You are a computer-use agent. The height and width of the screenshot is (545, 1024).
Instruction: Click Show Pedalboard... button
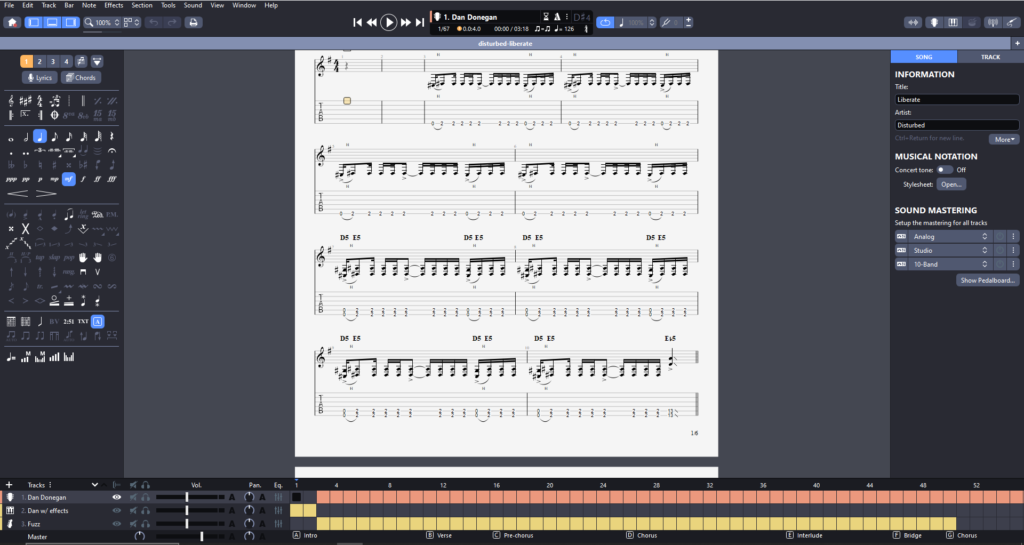987,280
